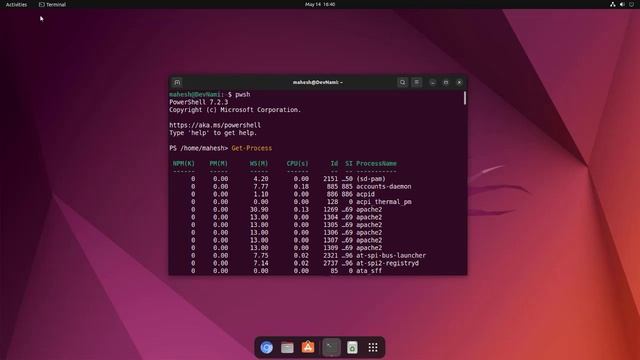This screenshot has height=360, width=640.
Task: Click the network status icon in the top bar
Action: [613, 4]
